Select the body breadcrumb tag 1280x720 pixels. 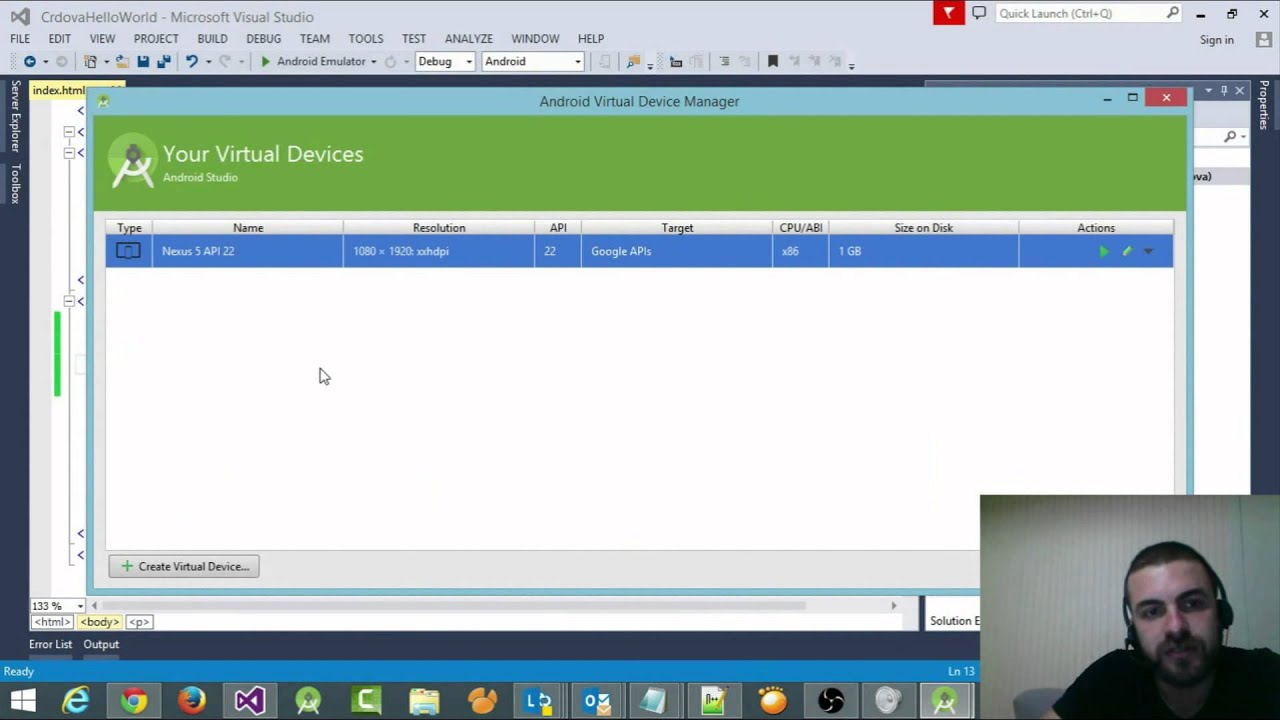coord(100,622)
